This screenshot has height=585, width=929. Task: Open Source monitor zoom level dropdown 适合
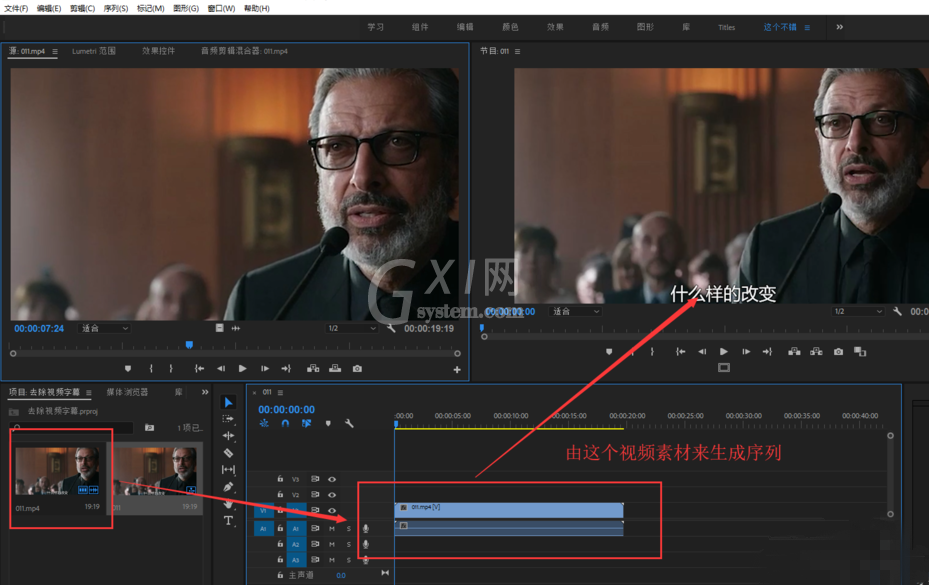coord(104,328)
